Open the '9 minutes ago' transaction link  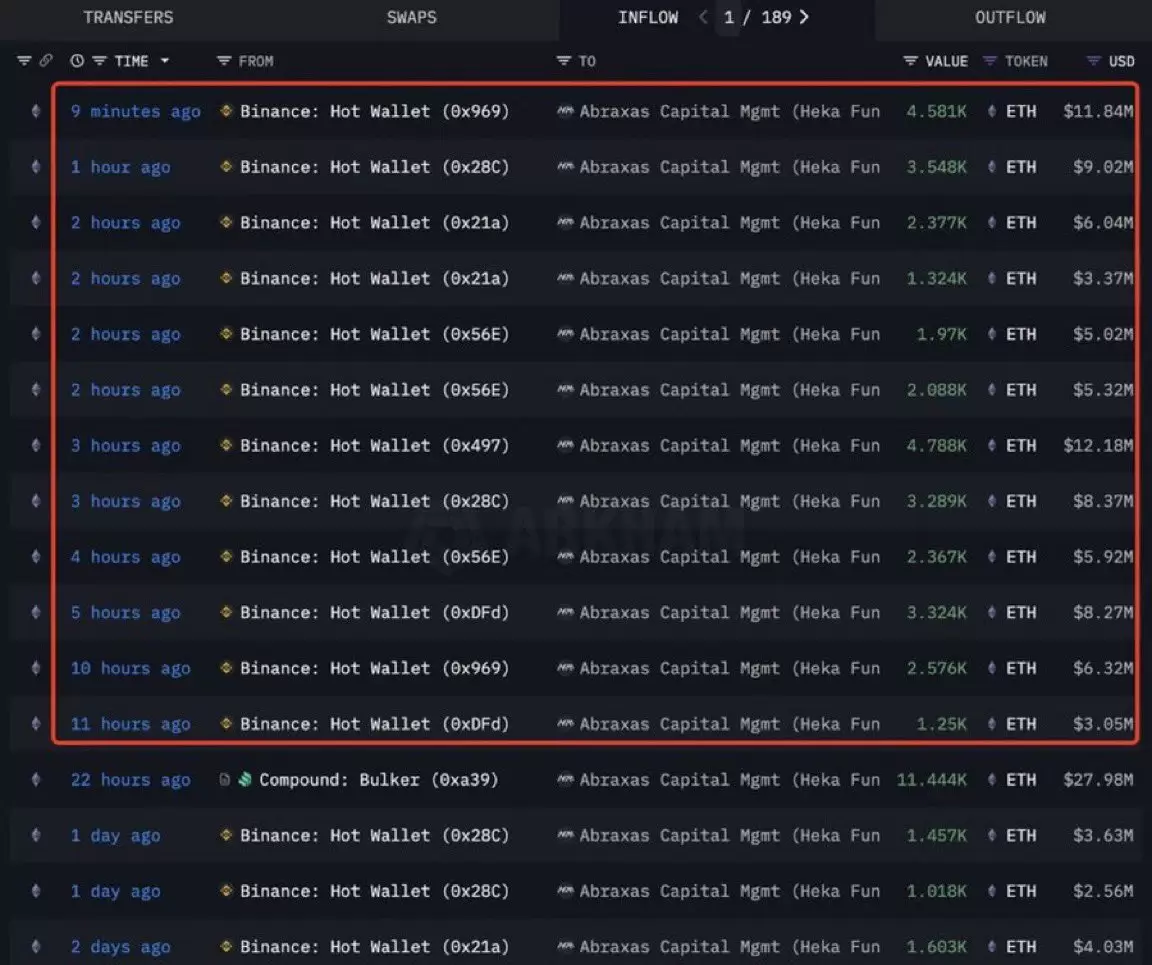(x=135, y=112)
